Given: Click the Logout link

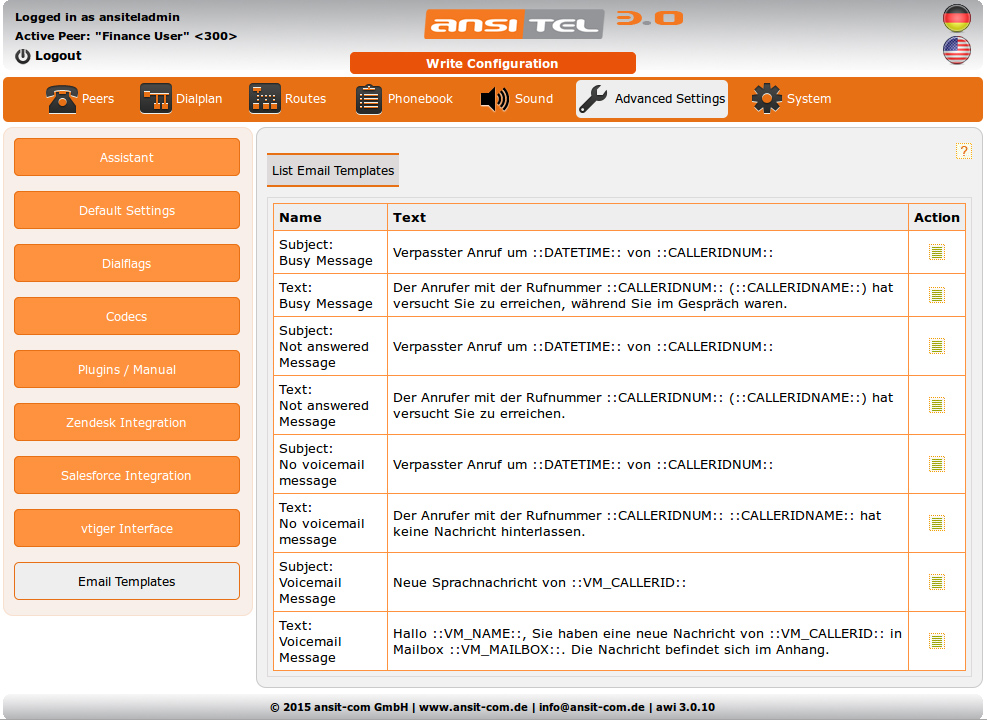Looking at the screenshot, I should point(57,56).
